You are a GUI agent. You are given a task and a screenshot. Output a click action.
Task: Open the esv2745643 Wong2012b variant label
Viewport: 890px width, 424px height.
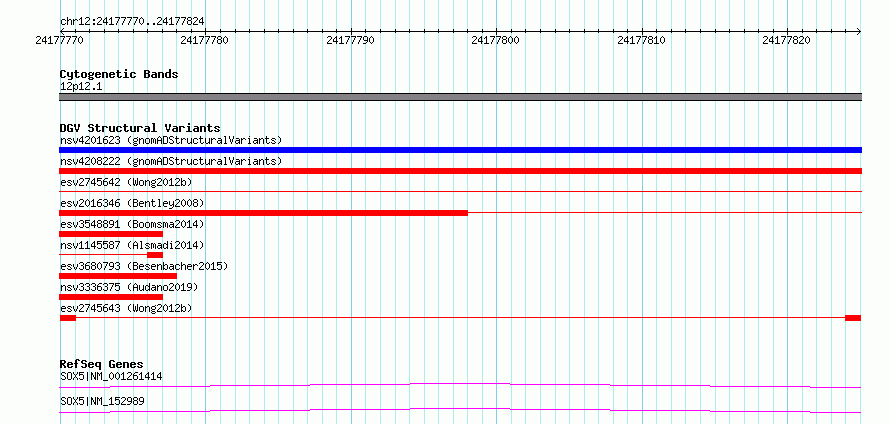pos(126,308)
